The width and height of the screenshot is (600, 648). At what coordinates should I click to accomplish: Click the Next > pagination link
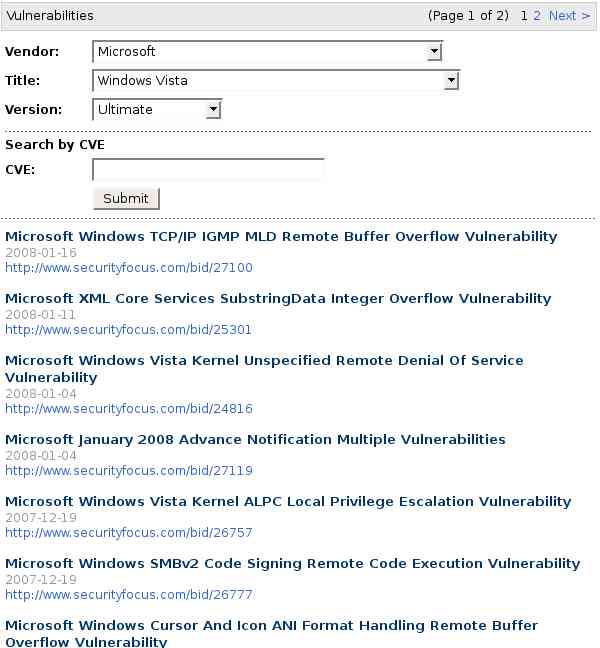pos(569,16)
